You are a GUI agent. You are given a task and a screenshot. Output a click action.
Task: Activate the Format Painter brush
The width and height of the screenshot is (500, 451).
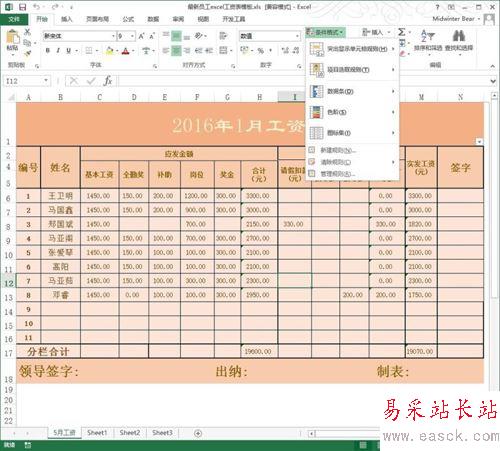(27, 53)
